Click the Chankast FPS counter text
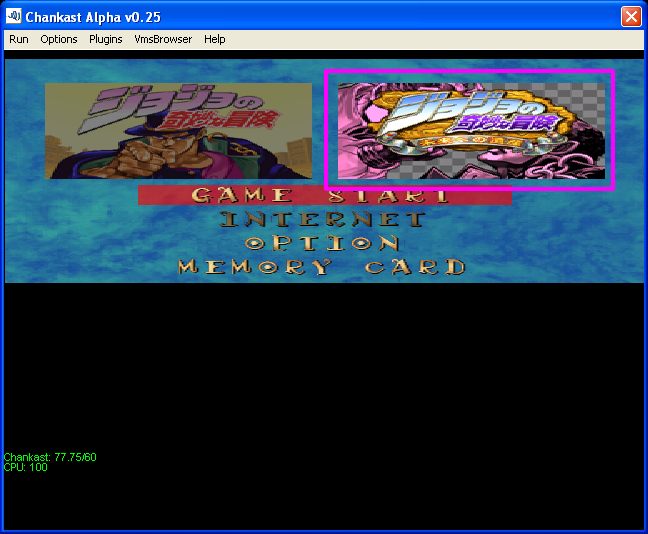 [x=50, y=457]
